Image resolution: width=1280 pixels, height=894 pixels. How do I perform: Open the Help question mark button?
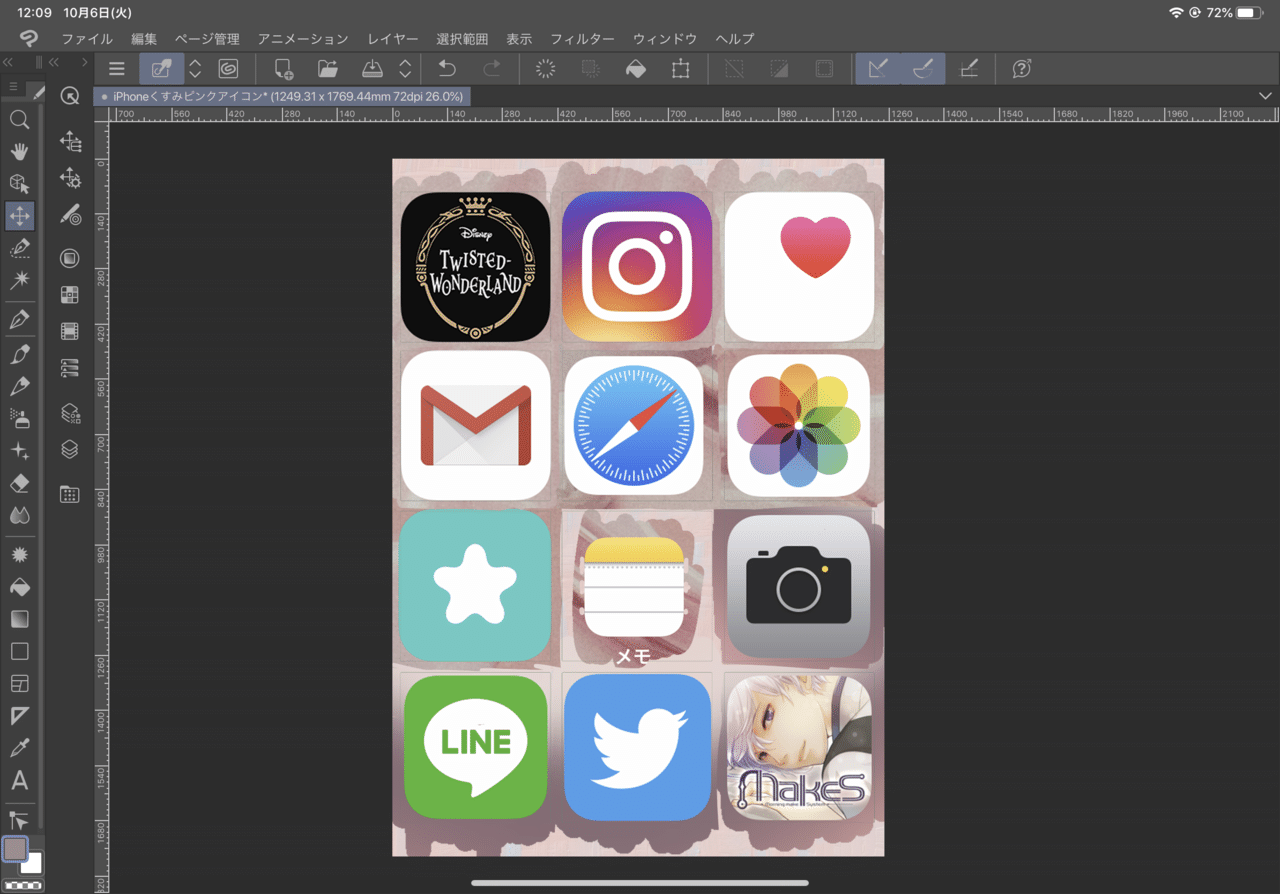coord(1021,68)
